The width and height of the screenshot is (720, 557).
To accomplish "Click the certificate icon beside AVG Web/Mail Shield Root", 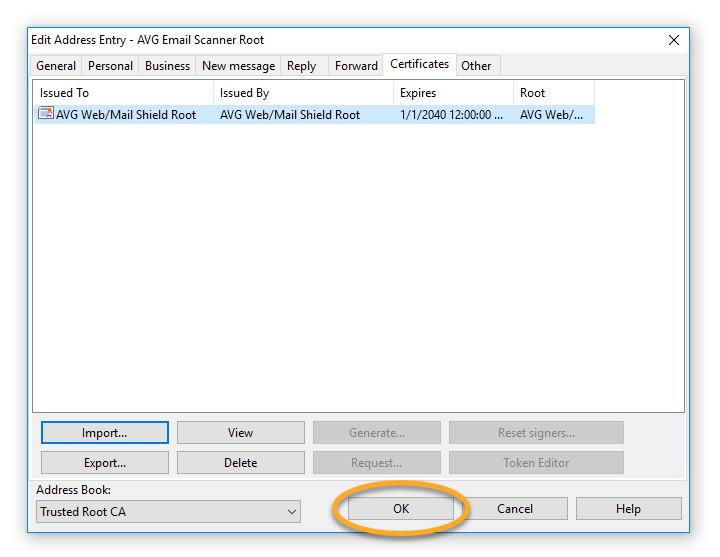I will (x=45, y=113).
